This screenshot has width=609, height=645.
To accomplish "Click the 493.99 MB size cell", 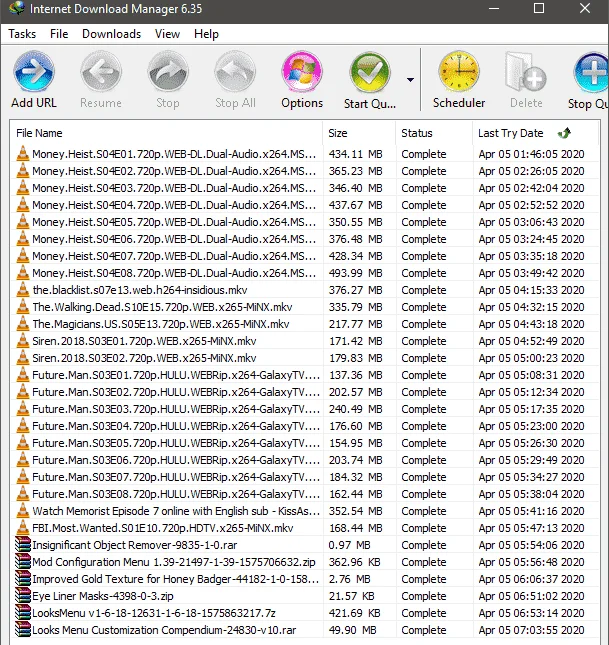I will click(356, 273).
